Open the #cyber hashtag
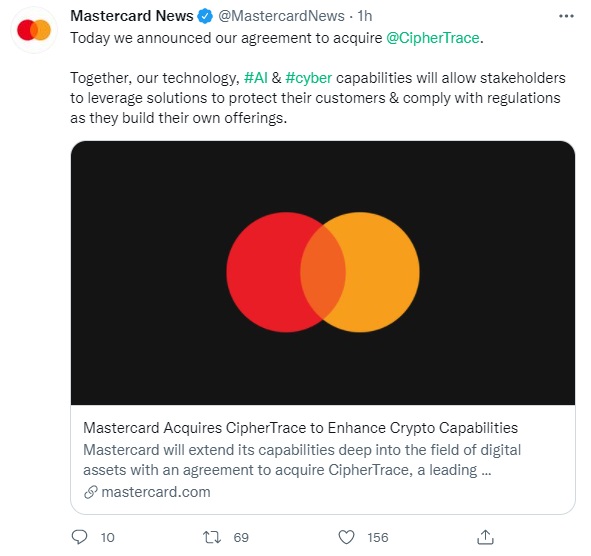This screenshot has width=591, height=556. click(309, 78)
